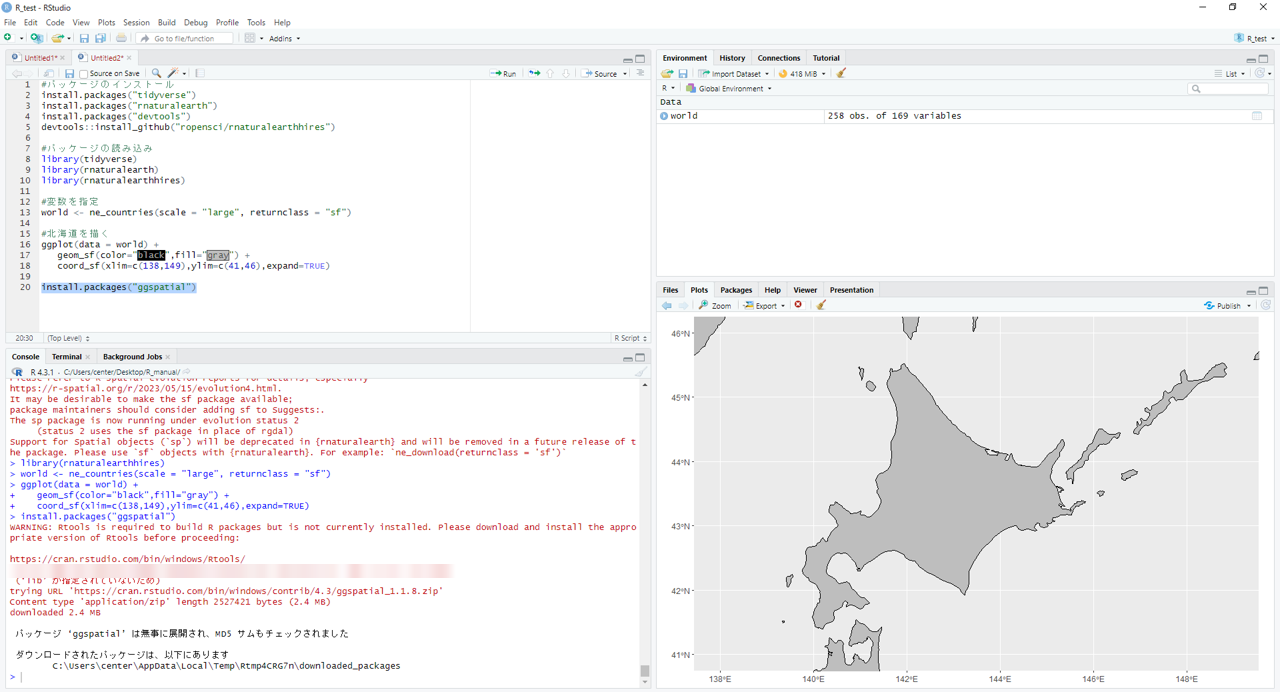The image size is (1280, 692).
Task: Click the Run button in the editor
Action: (503, 73)
